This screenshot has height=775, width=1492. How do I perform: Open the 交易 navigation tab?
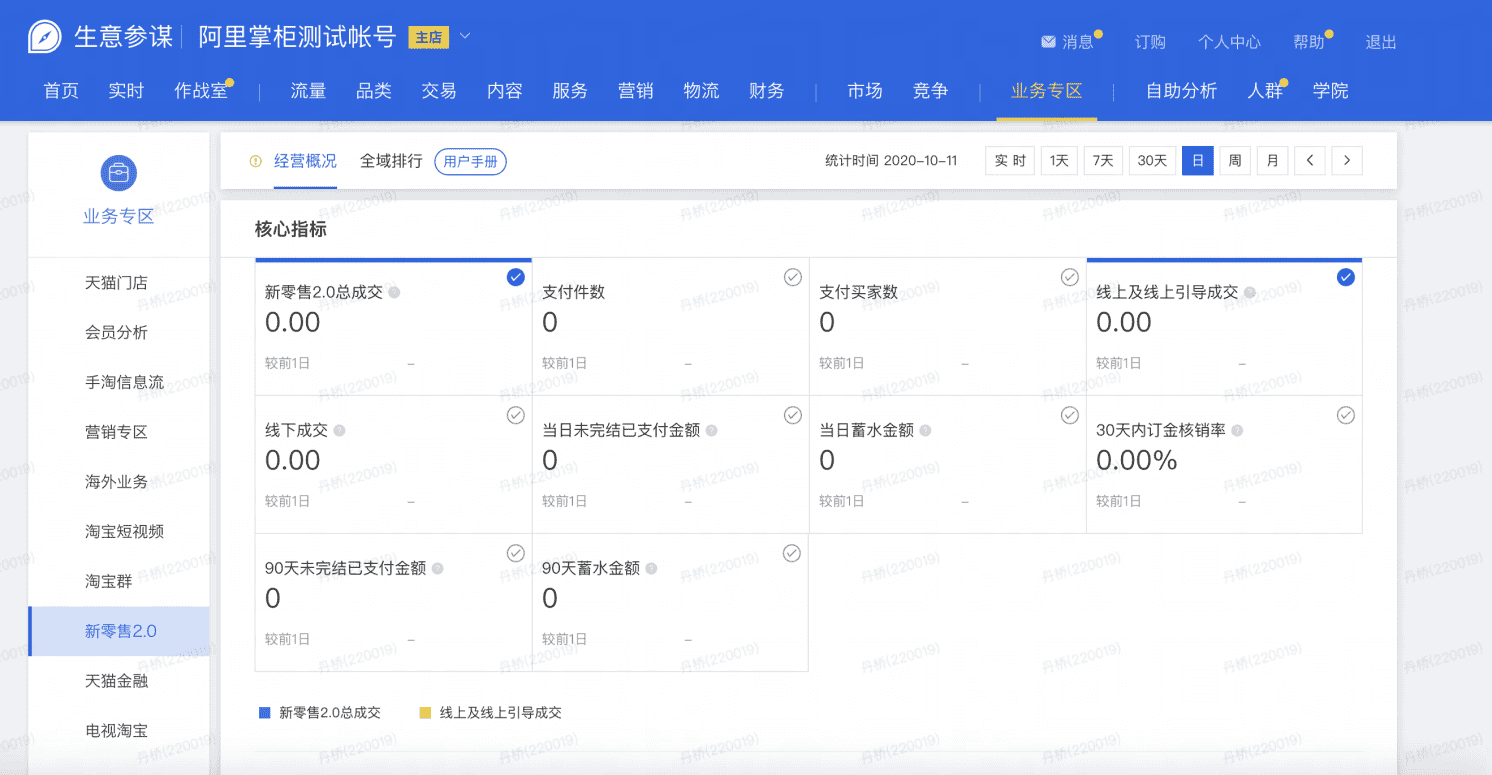[x=439, y=91]
